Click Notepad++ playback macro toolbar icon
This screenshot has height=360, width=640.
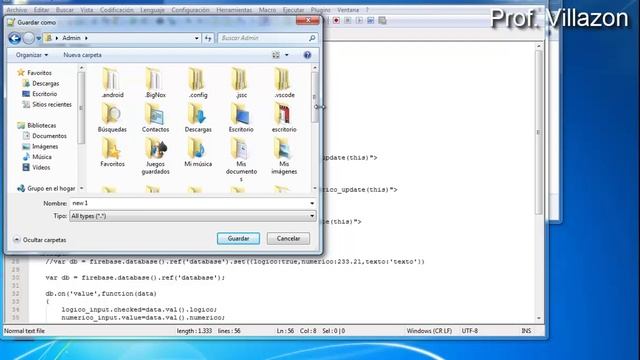click(x=359, y=20)
